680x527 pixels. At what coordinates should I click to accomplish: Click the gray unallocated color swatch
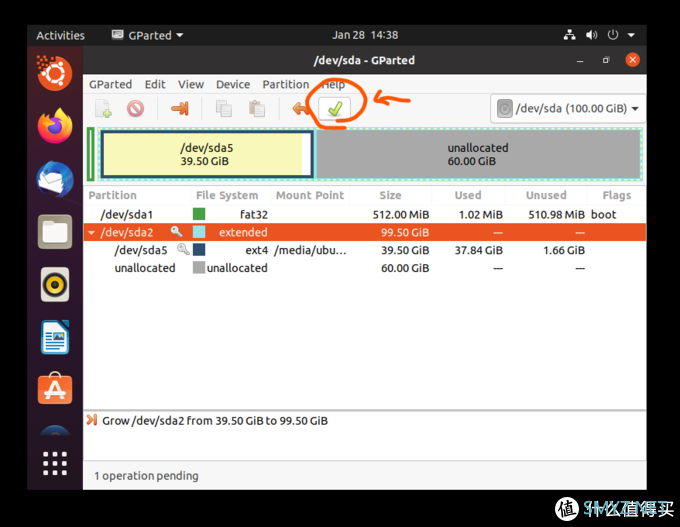pos(199,267)
